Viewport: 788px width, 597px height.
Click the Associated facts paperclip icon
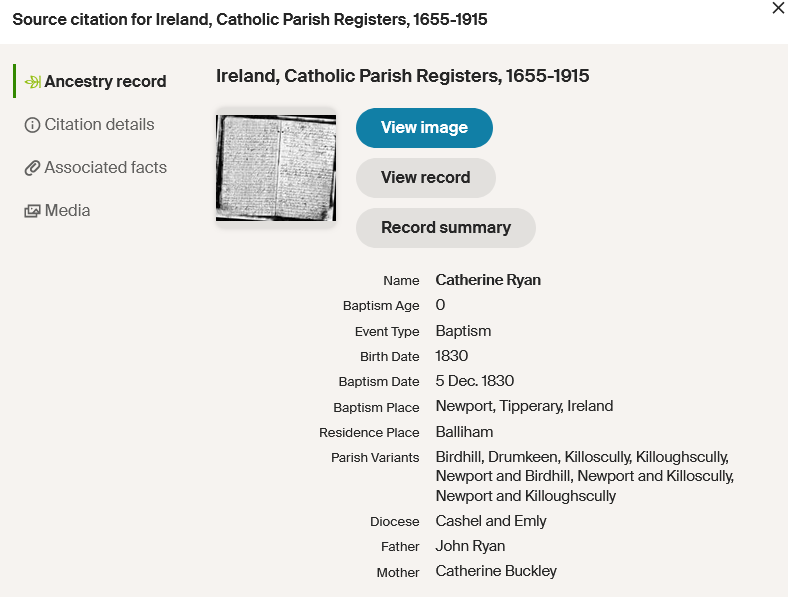click(32, 168)
